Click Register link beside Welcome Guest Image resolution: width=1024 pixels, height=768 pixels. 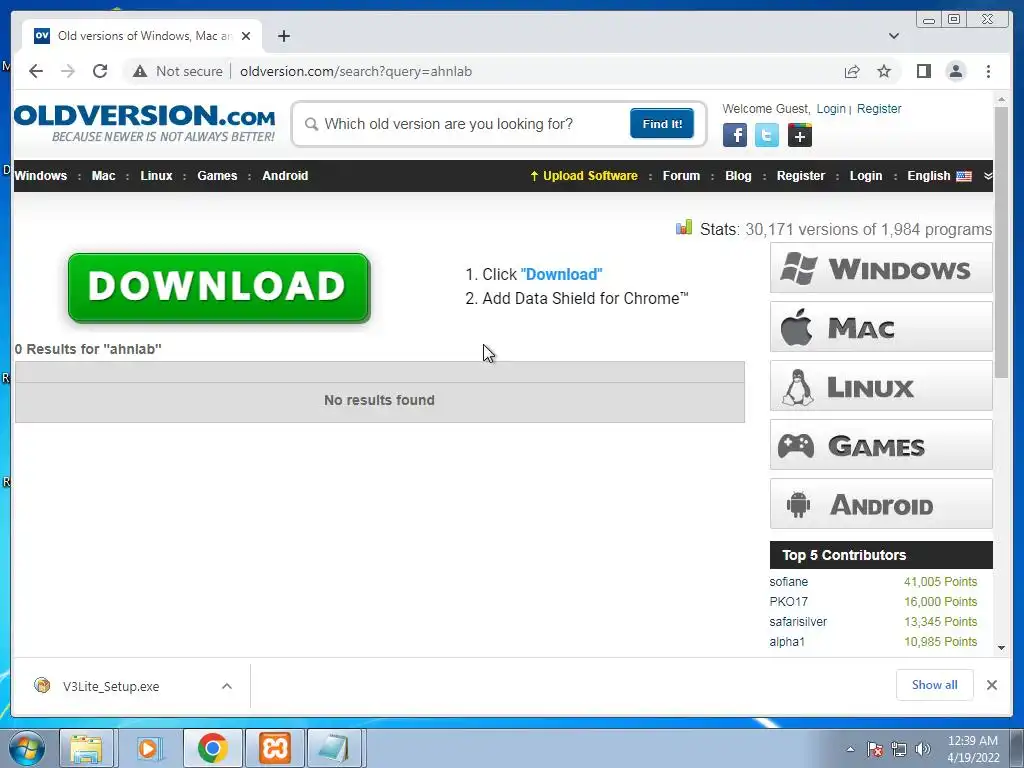click(879, 108)
